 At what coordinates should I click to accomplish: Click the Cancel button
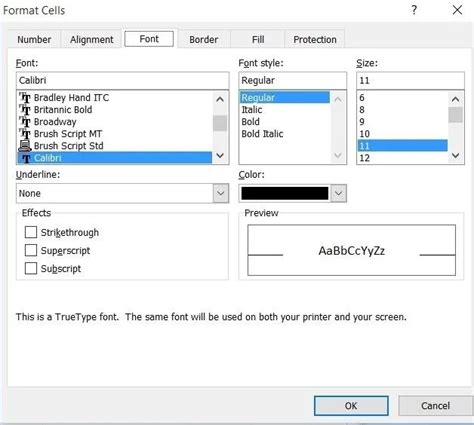[x=435, y=405]
